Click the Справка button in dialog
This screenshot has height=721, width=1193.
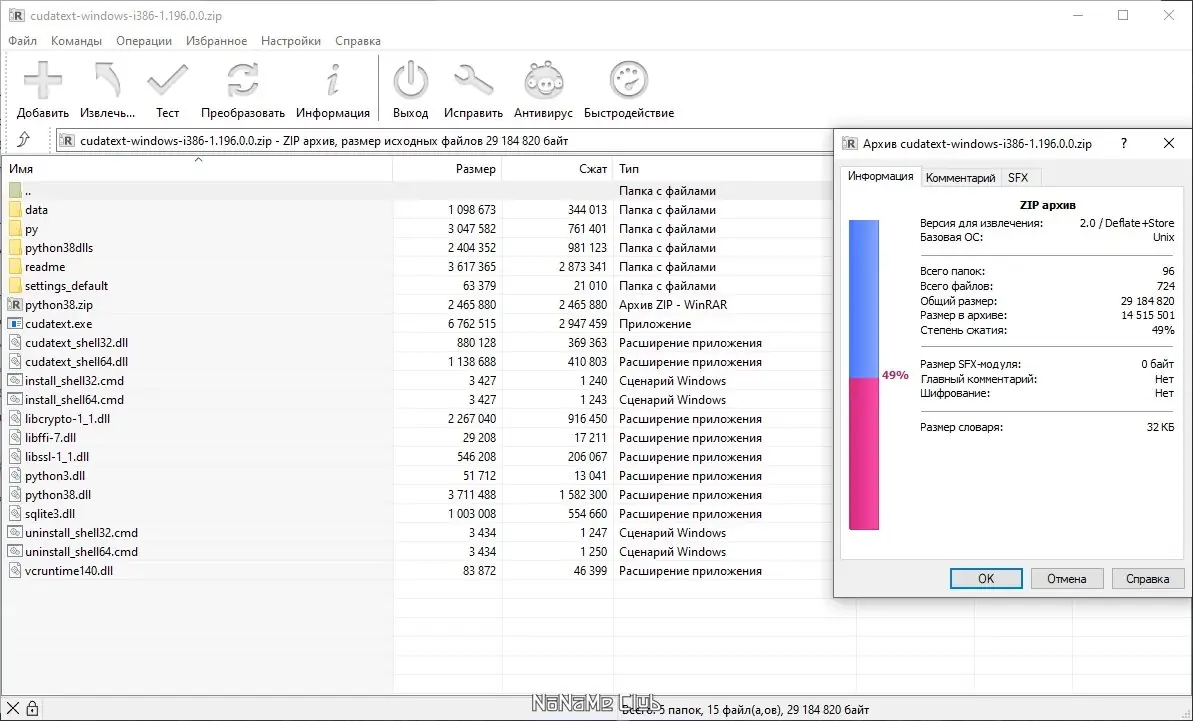point(1147,579)
